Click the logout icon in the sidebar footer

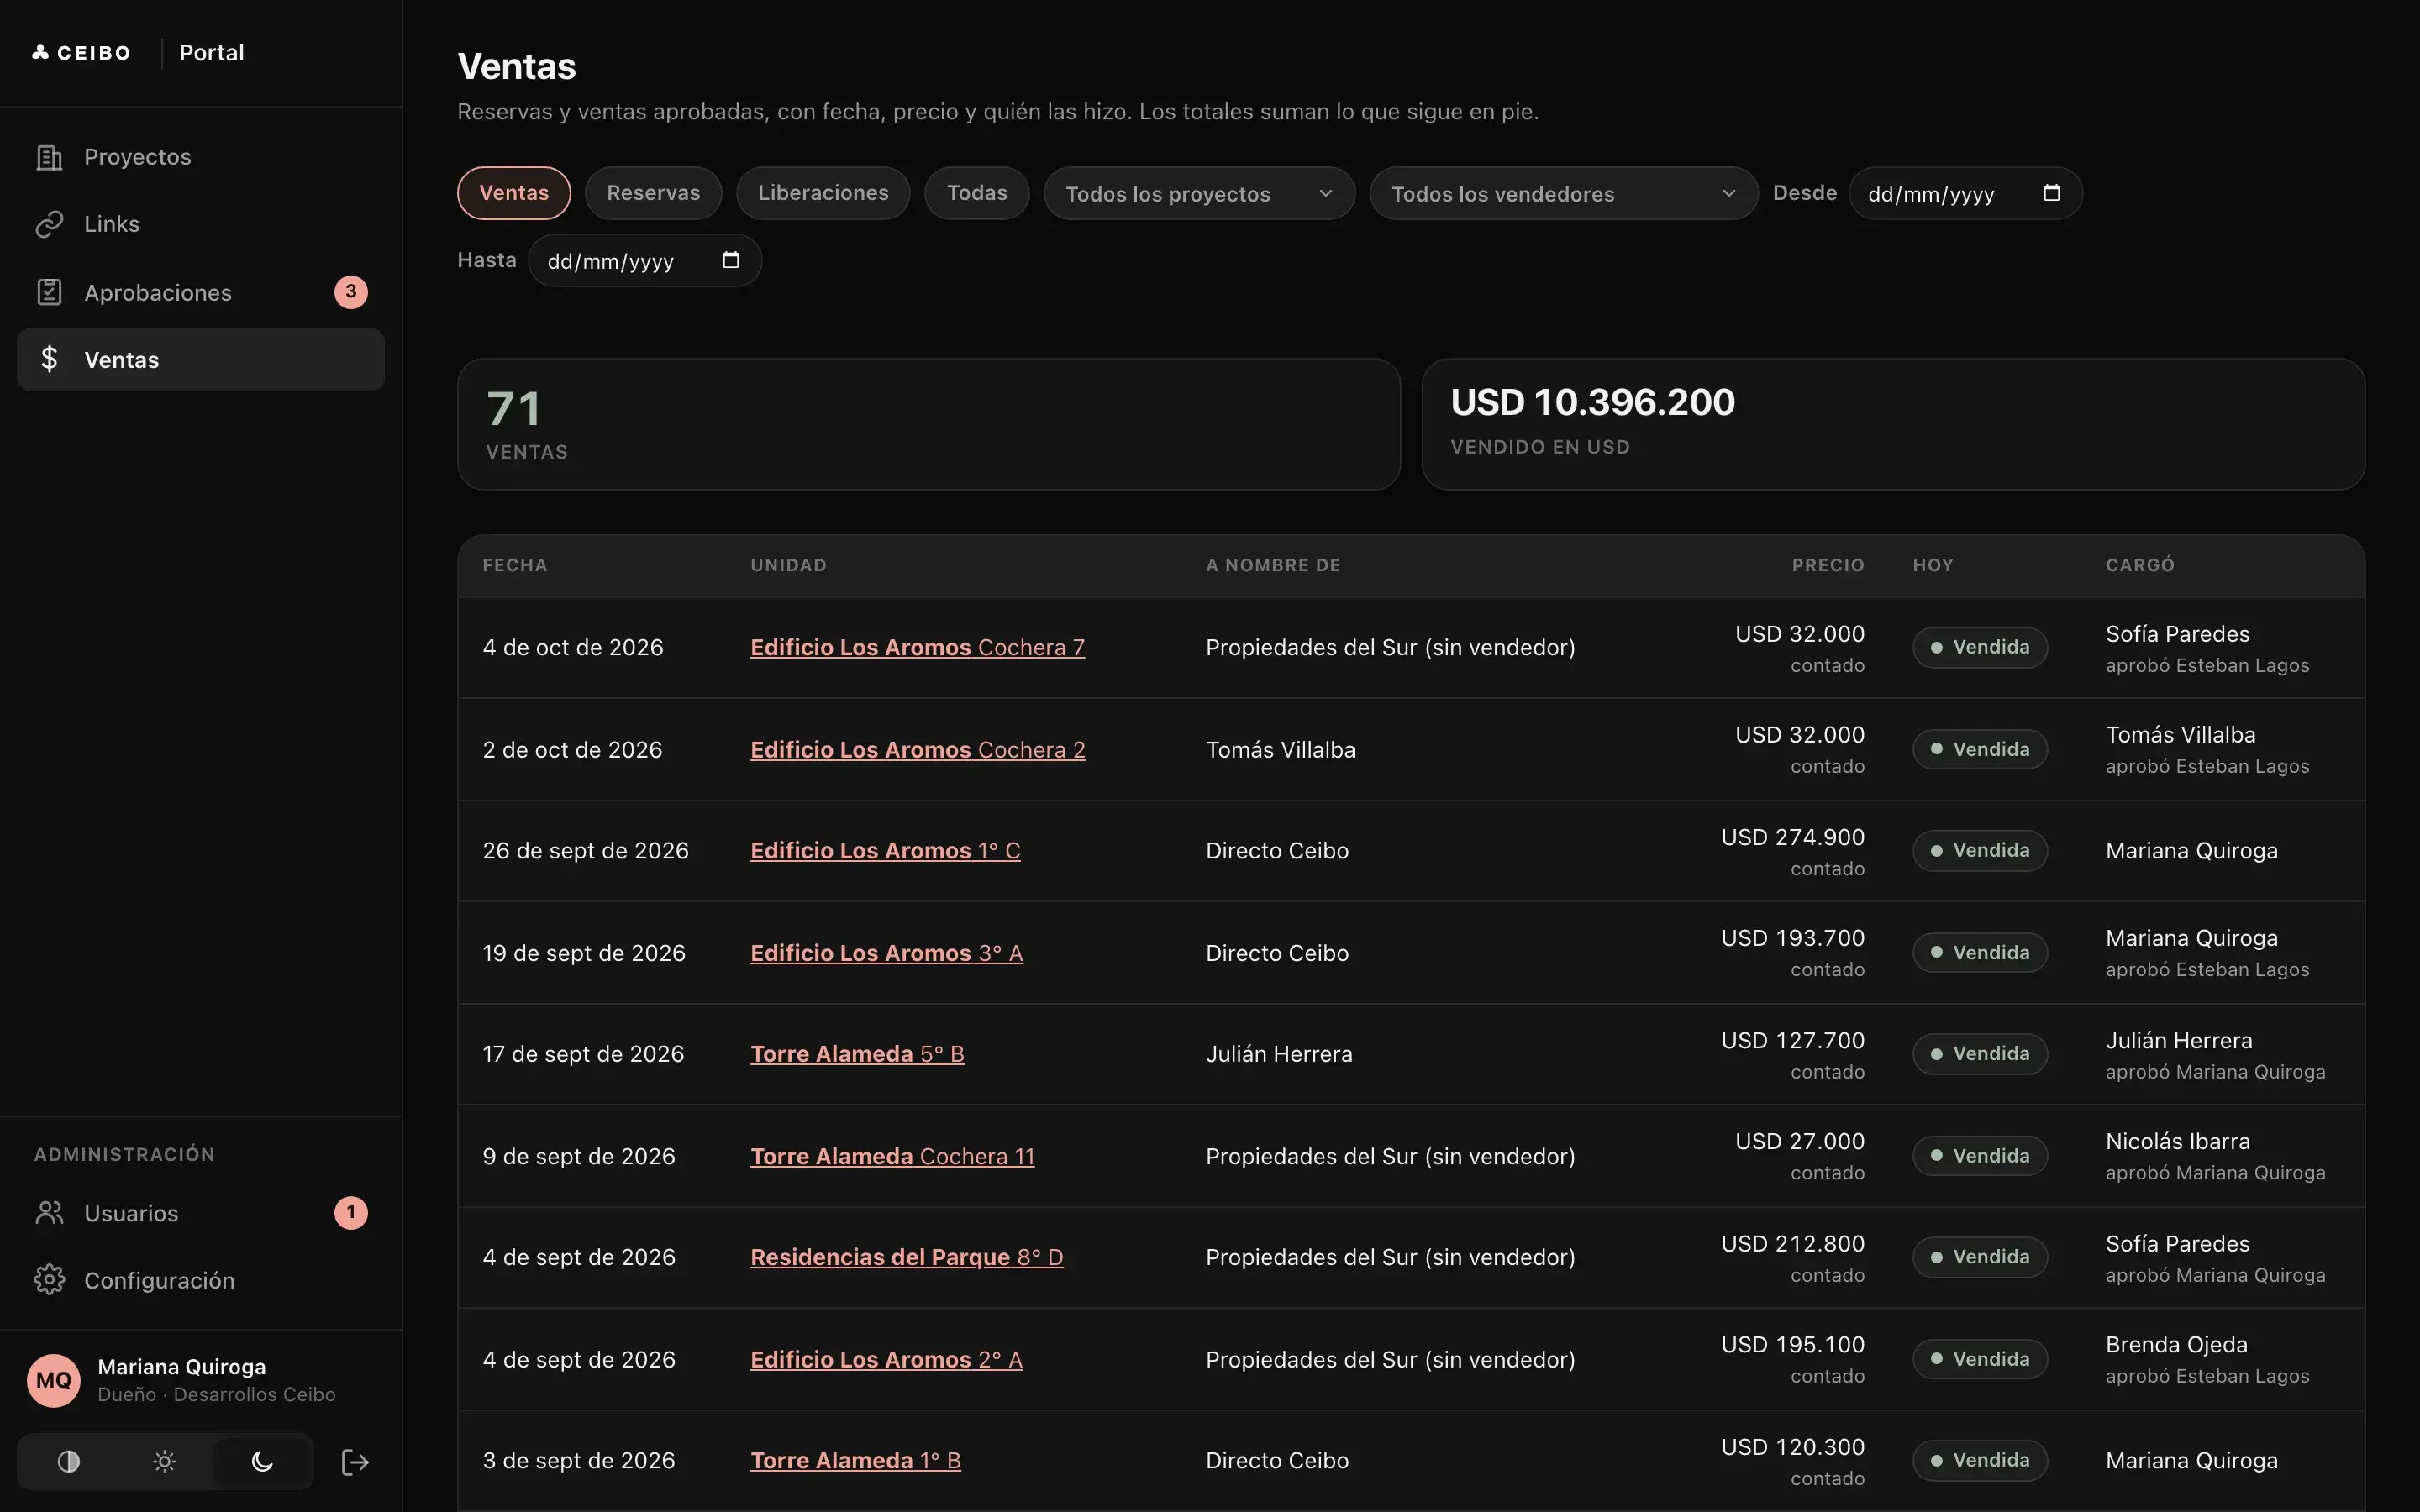tap(355, 1462)
